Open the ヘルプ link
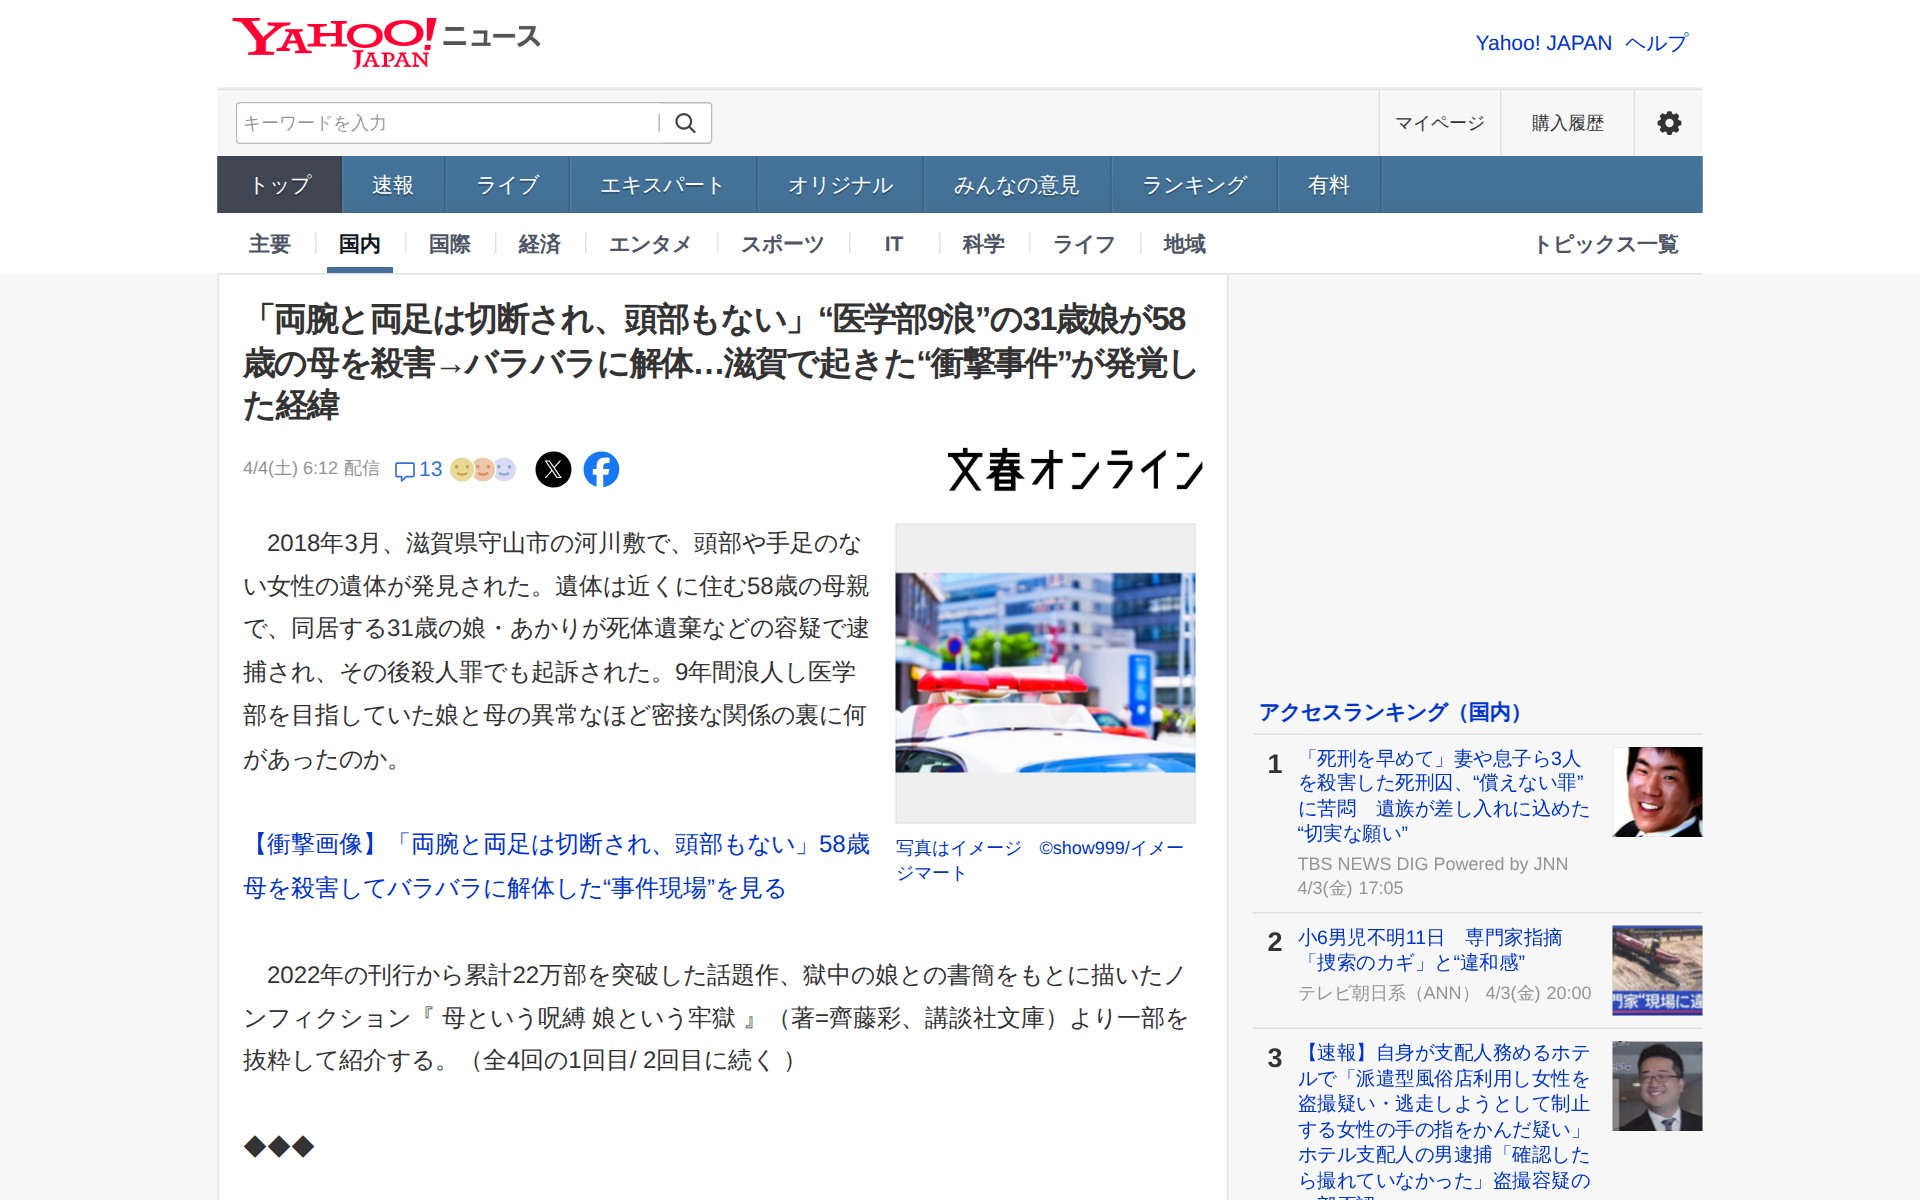Screen dimensions: 1920x1200 (x=1655, y=42)
